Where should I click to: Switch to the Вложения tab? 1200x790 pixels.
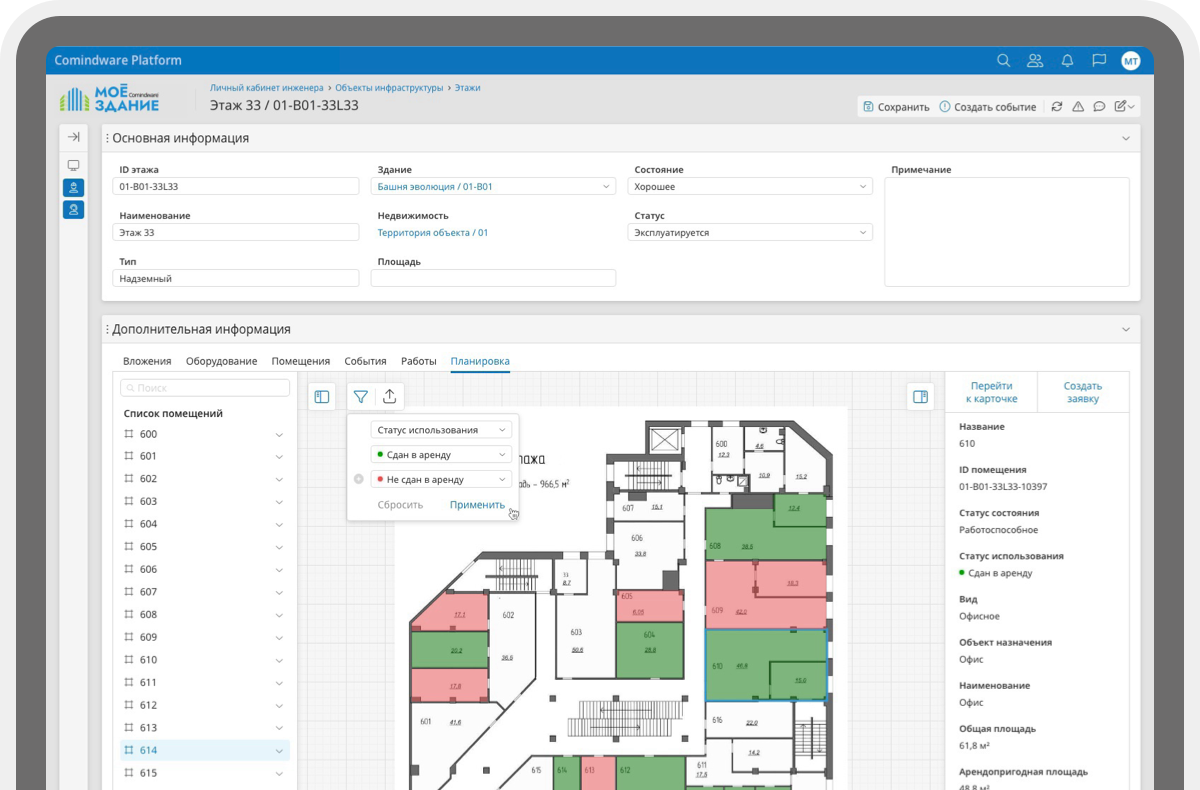coord(147,362)
